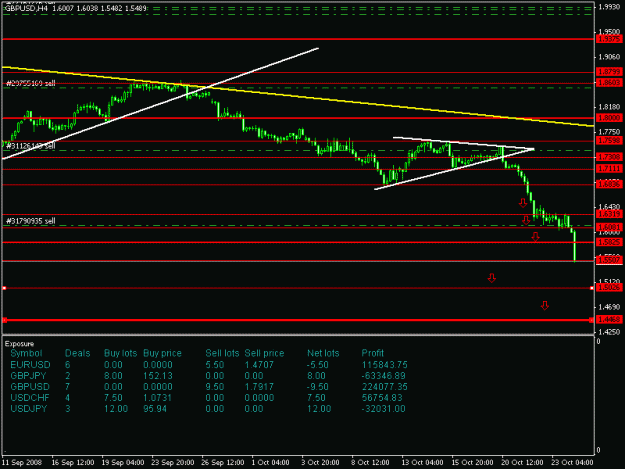Click USDCHF profit value 56754.83
Screen dimensions: 625x469
pos(382,398)
